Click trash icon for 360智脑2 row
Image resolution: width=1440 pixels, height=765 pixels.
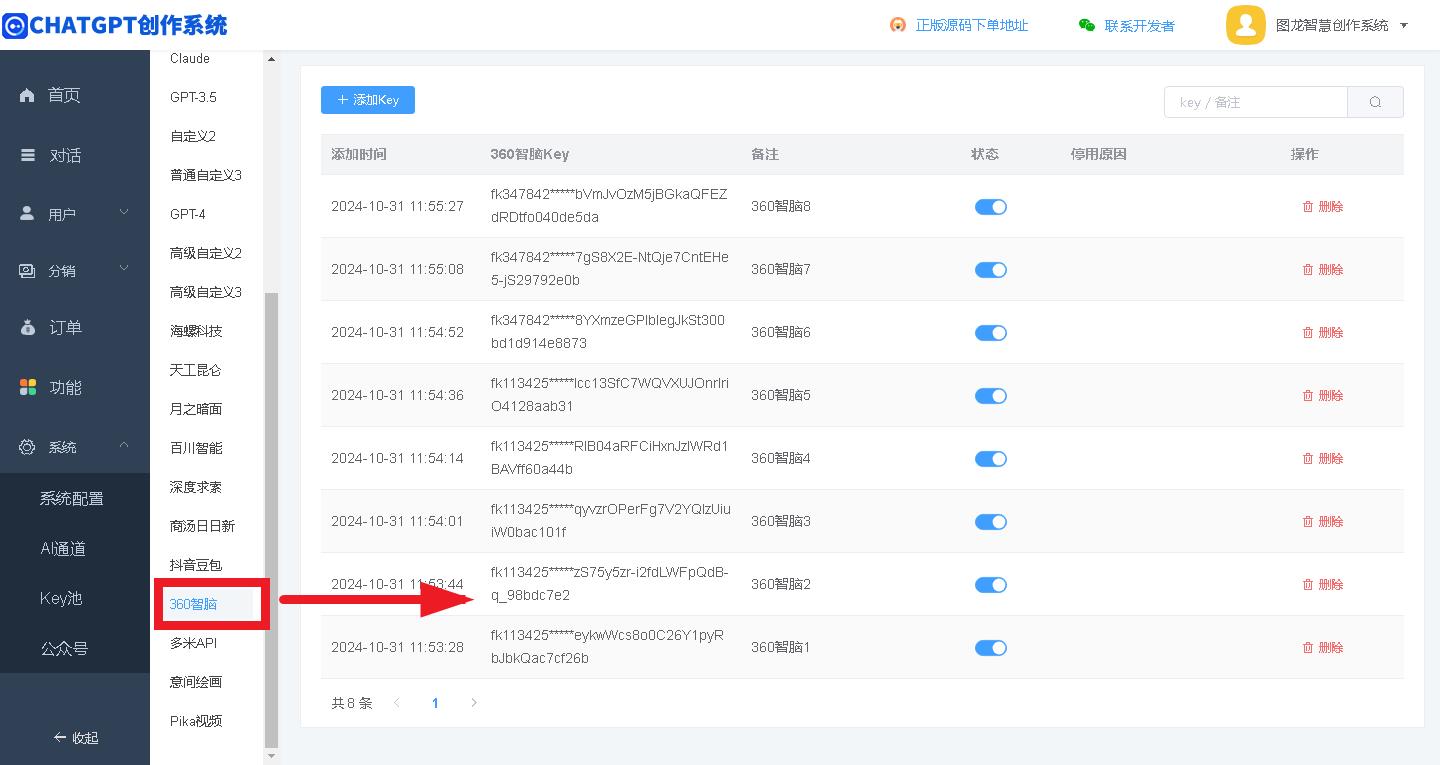click(1308, 585)
